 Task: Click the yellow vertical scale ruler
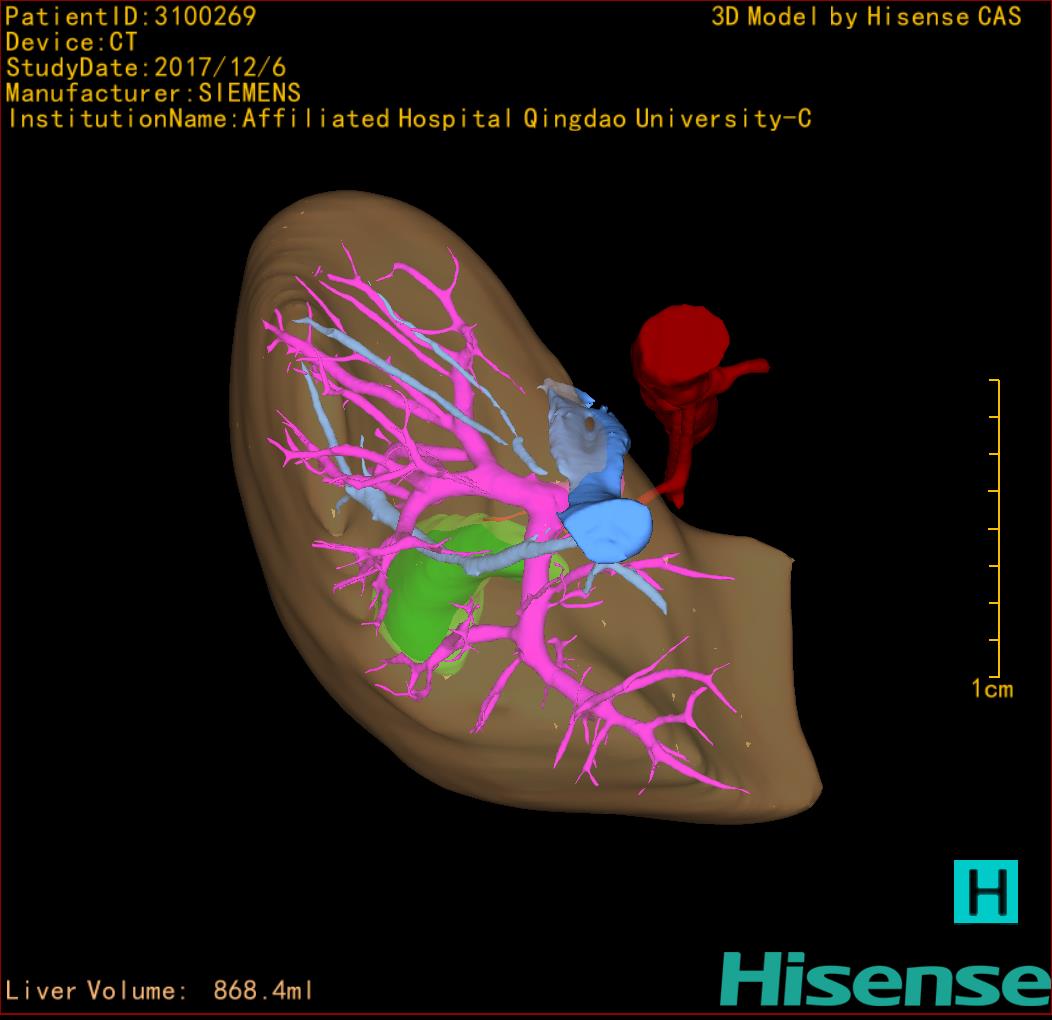pyautogui.click(x=997, y=528)
